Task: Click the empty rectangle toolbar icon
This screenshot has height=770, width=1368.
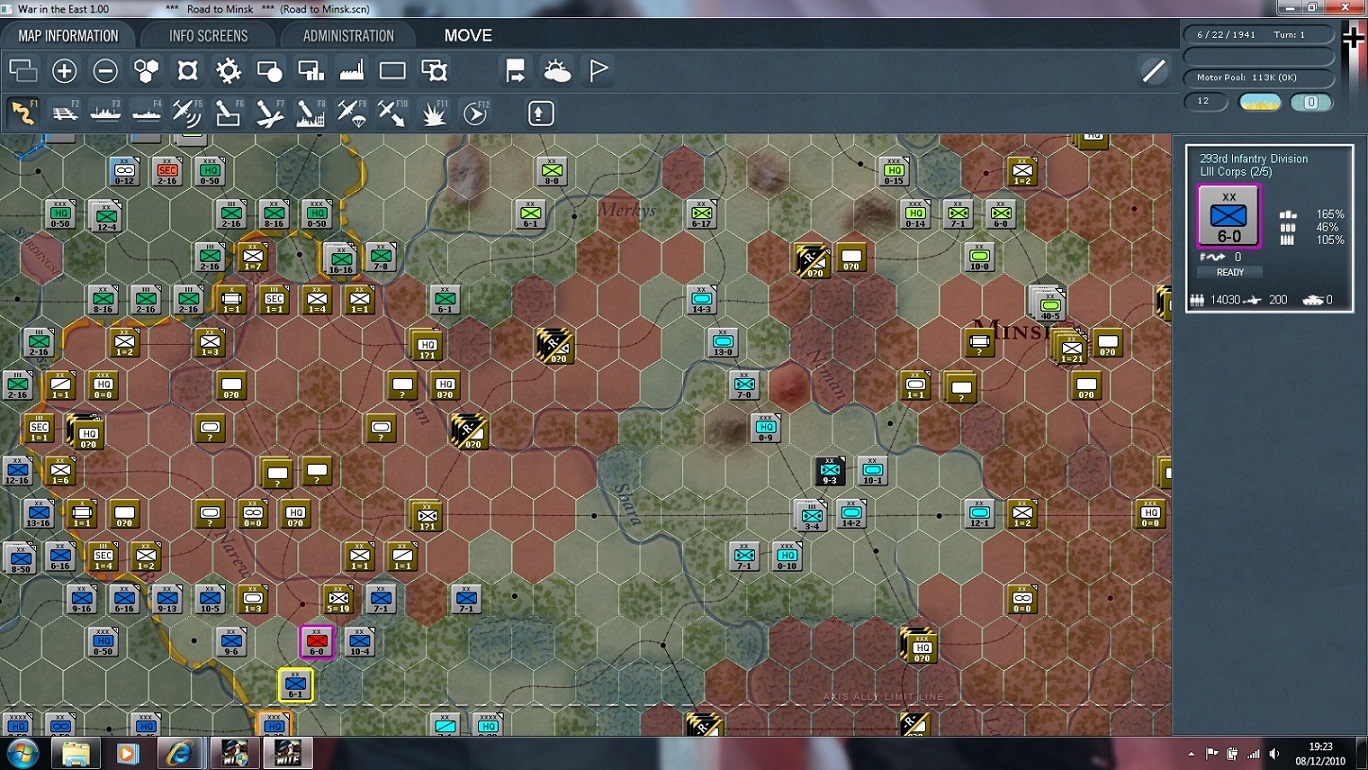Action: pos(392,71)
